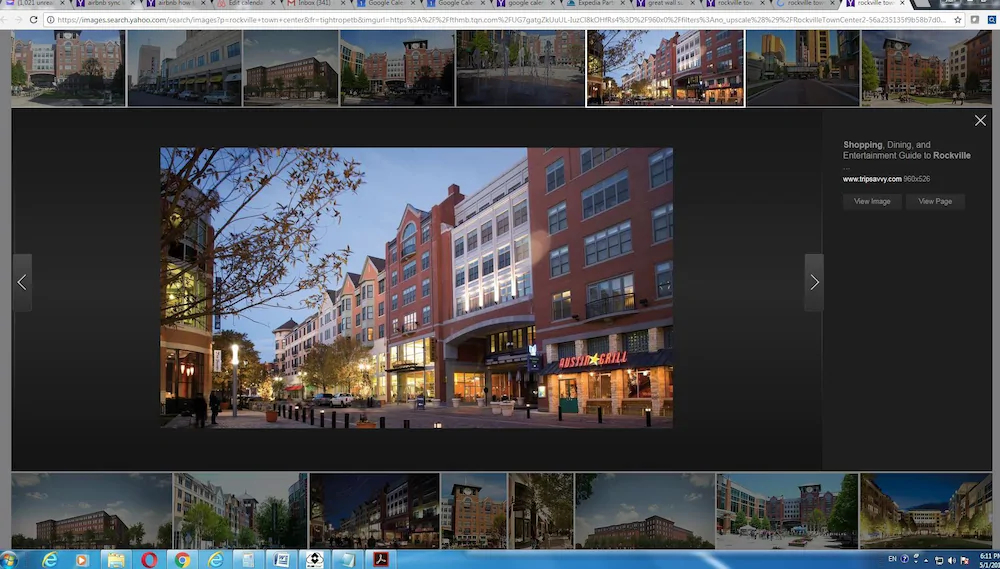Open the www.tripsavvy.com source link

pos(872,179)
